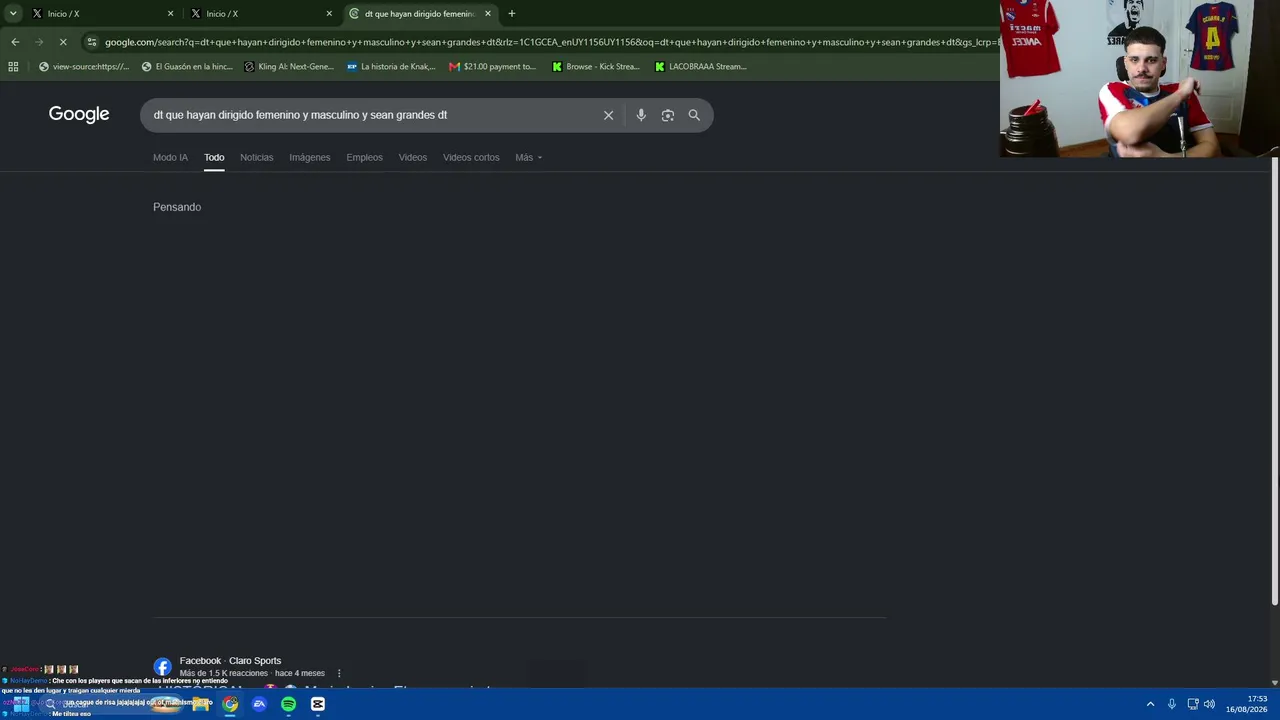Submit the query with the magnifier icon
Screen dimensions: 1280x720
(694, 115)
